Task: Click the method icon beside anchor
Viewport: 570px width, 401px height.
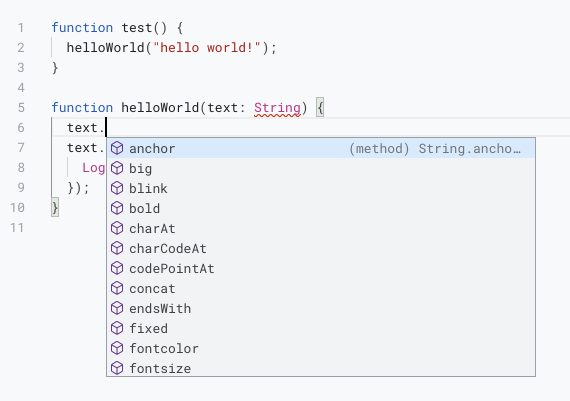Action: pos(117,148)
